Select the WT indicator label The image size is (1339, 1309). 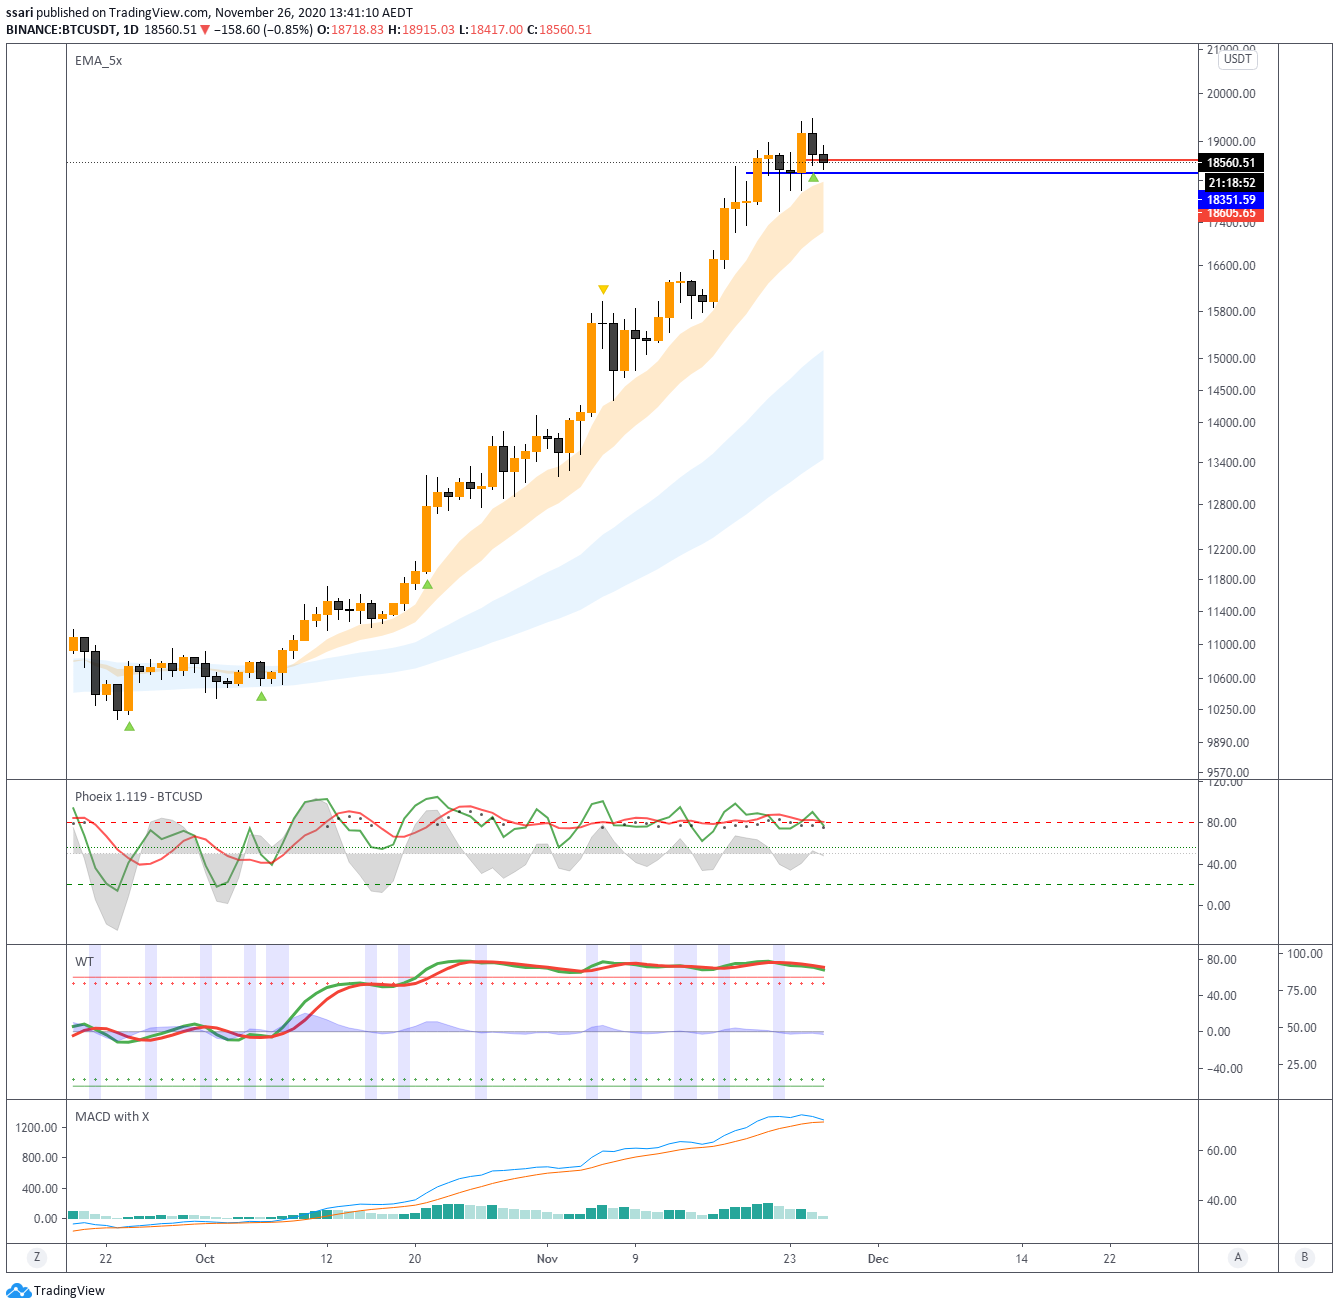84,962
